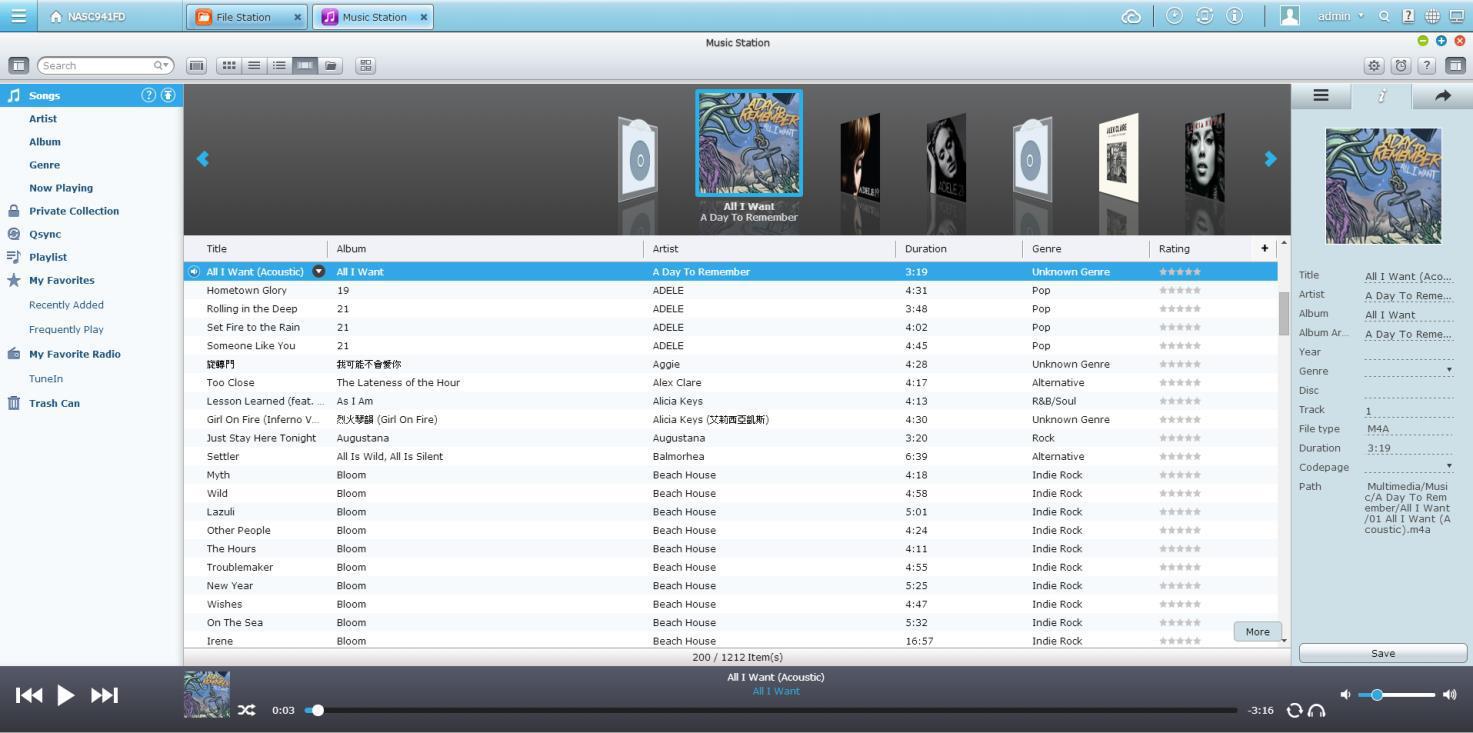Save the song info changes

pos(1383,653)
